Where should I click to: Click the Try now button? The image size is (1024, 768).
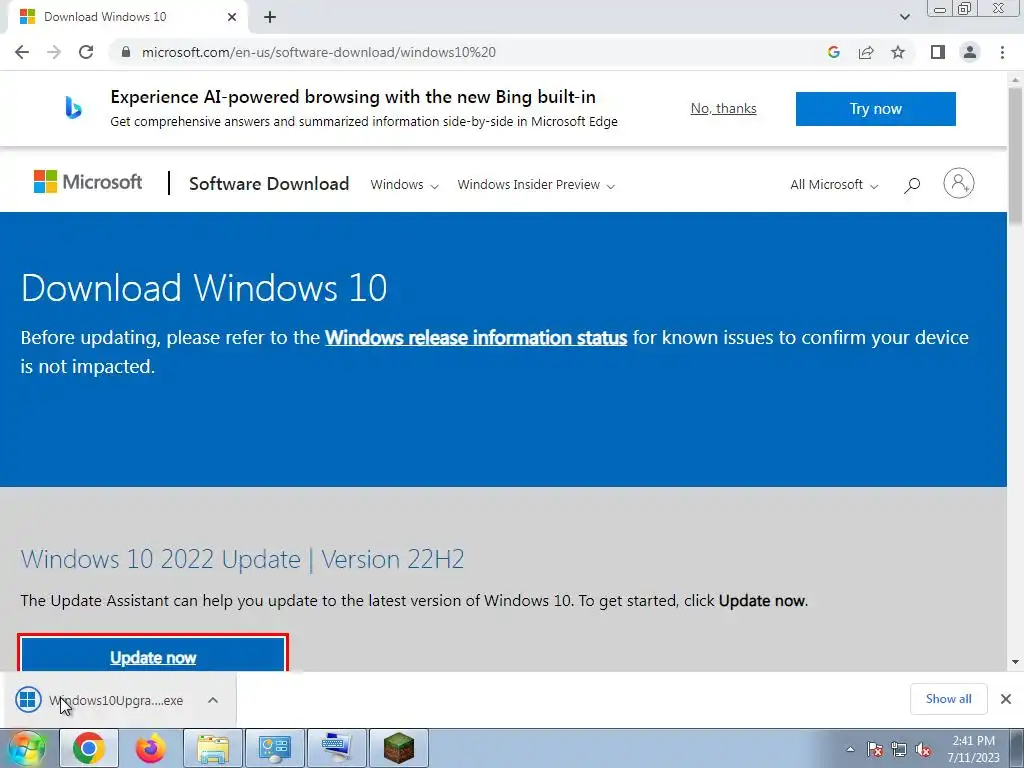coord(876,108)
